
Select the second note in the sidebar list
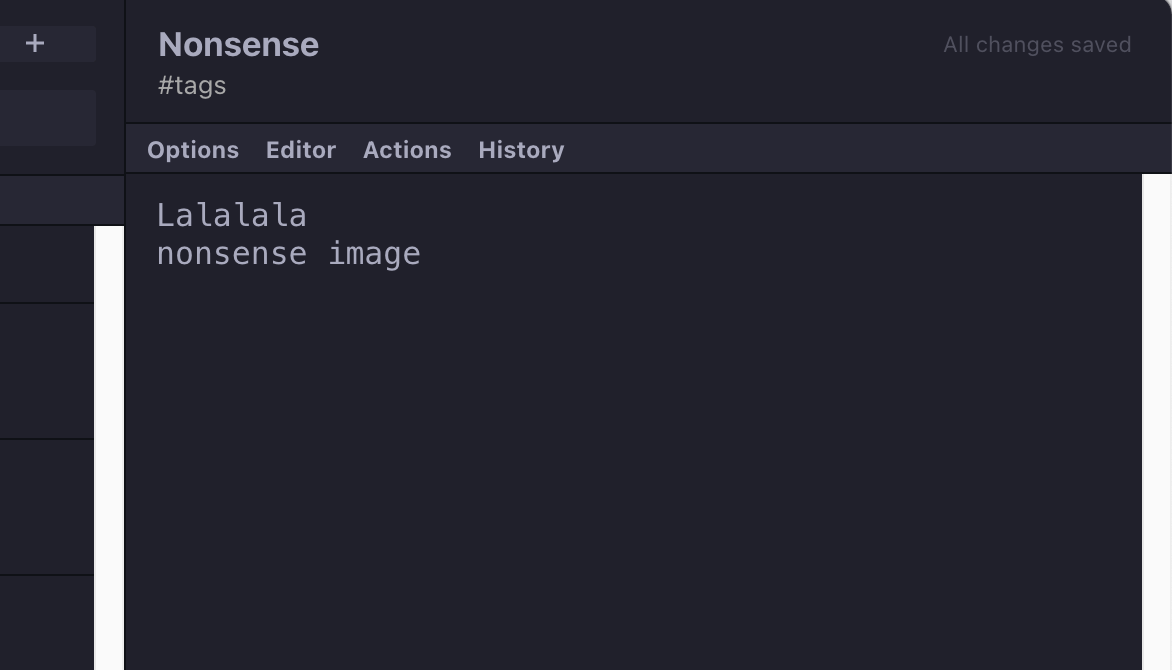(x=47, y=371)
